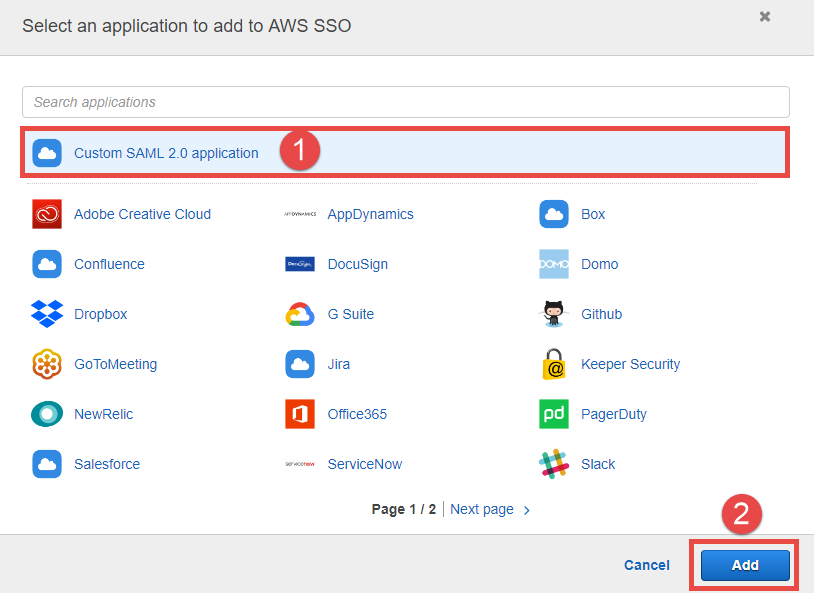Select the Keeper Security application name
Image resolution: width=814 pixels, height=593 pixels.
tap(630, 364)
